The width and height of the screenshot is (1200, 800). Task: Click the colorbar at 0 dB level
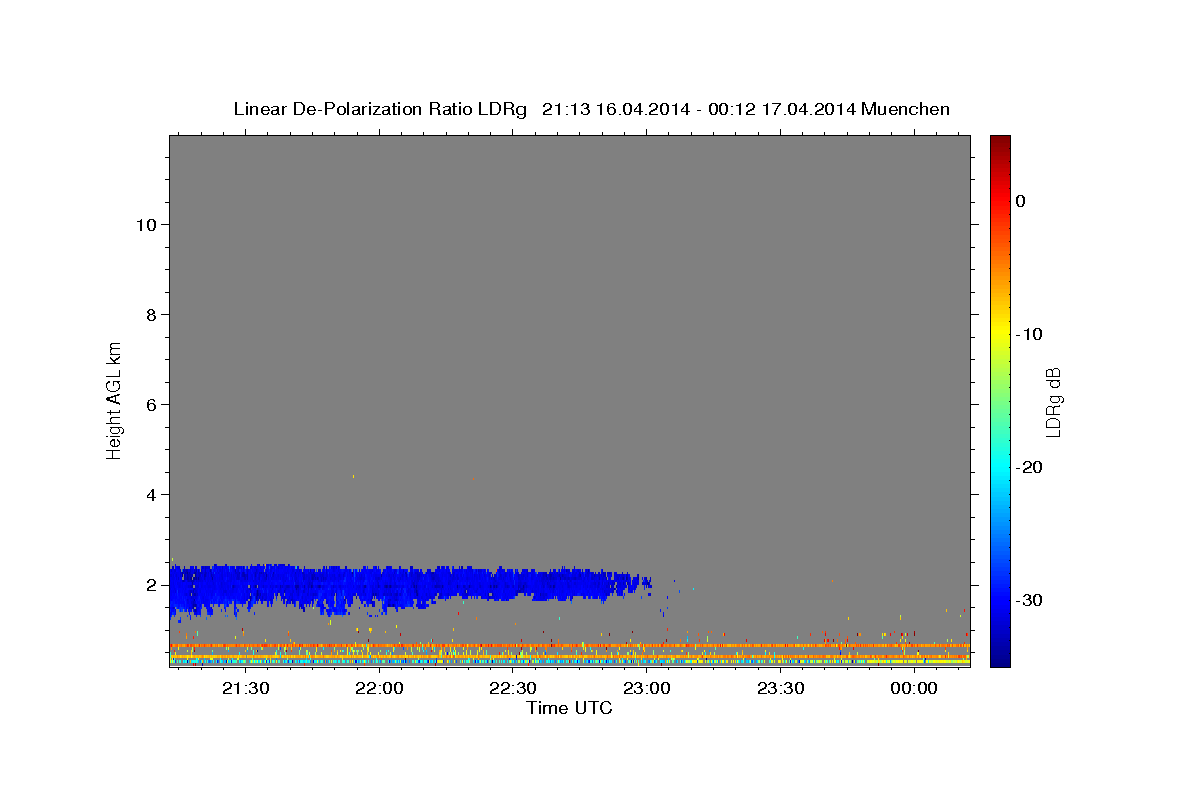(x=1000, y=201)
